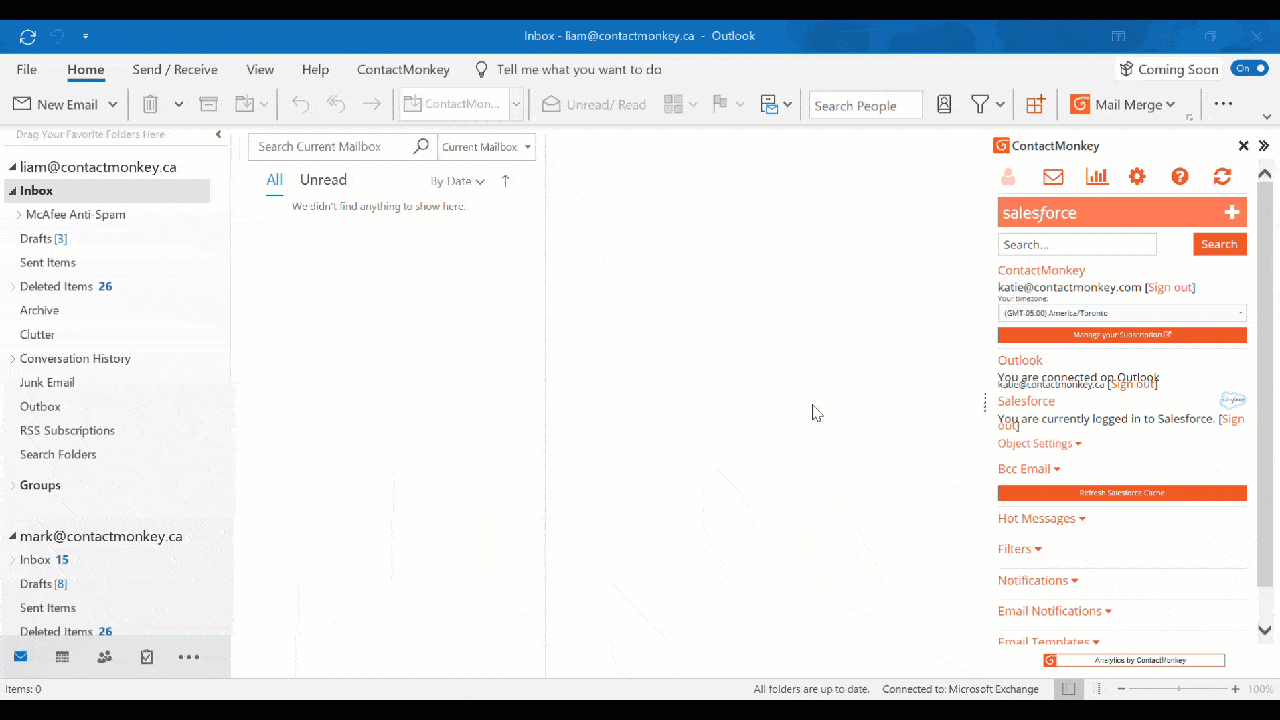Image resolution: width=1280 pixels, height=720 pixels.
Task: Click Manage your Subscription button
Action: [1122, 335]
